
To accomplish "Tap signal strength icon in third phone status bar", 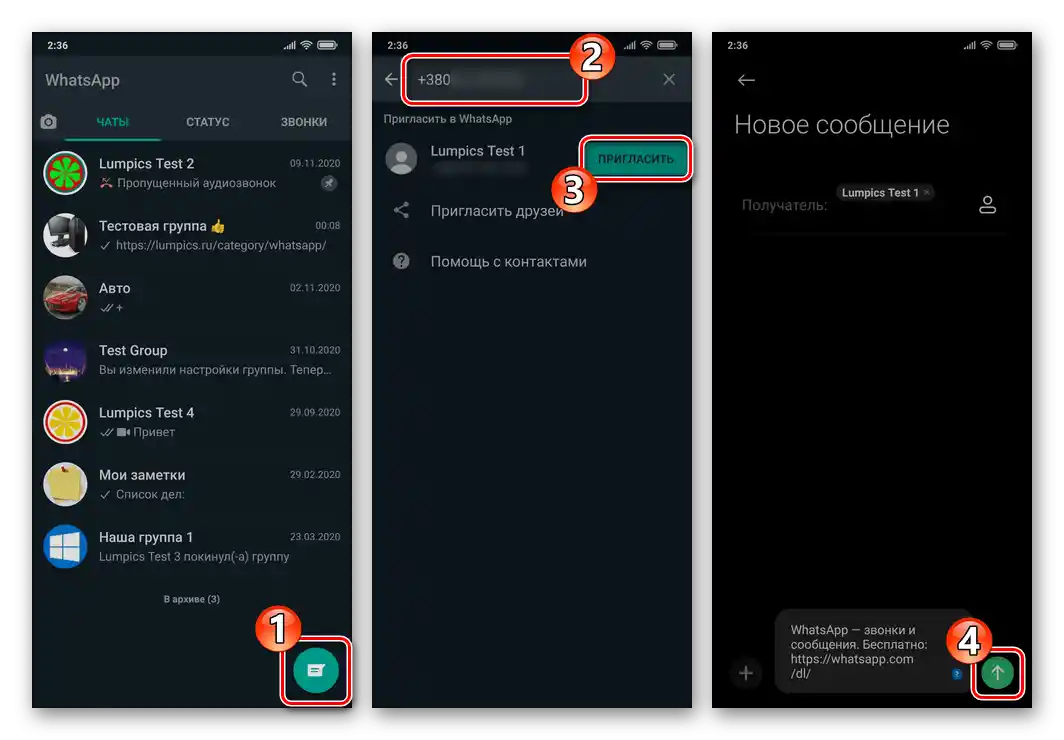I will 969,45.
